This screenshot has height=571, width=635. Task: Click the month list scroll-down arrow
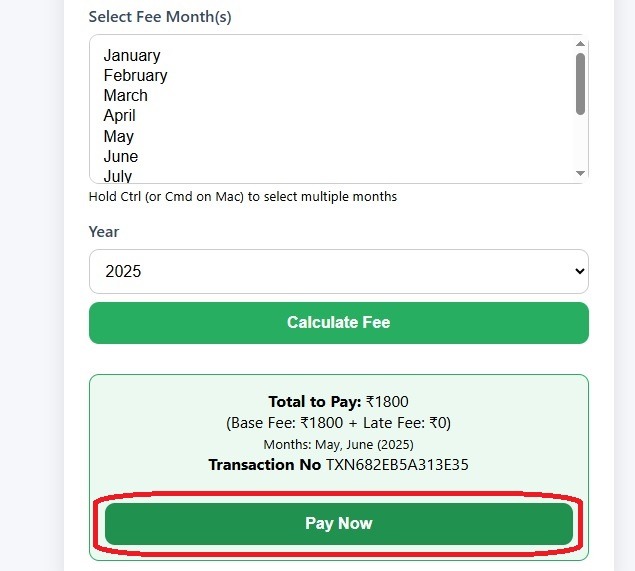[x=580, y=173]
